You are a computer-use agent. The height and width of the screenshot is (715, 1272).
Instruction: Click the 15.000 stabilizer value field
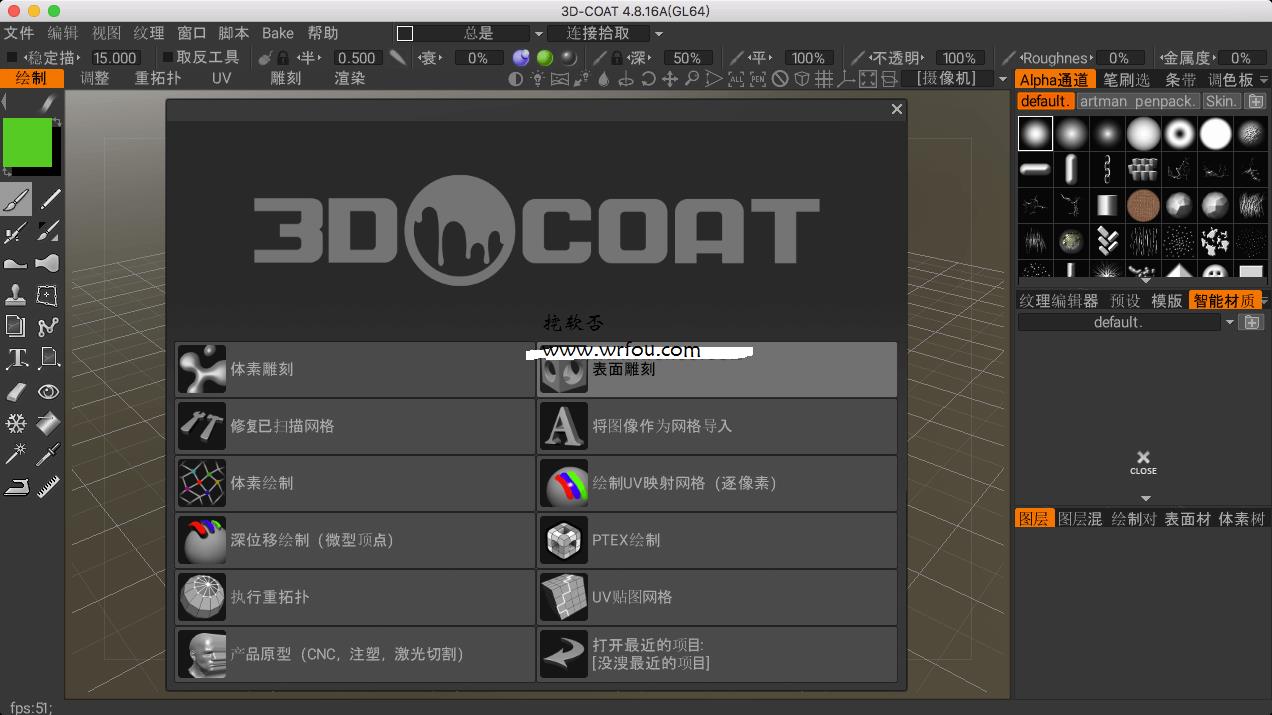[x=115, y=58]
